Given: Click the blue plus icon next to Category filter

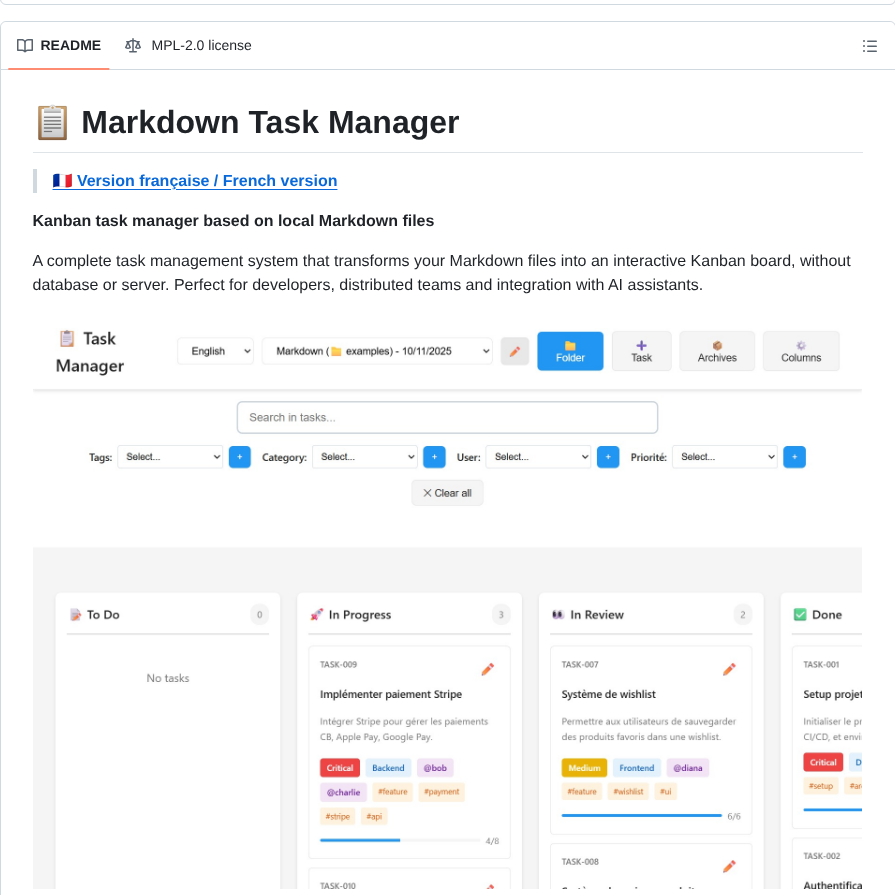Looking at the screenshot, I should [x=434, y=456].
